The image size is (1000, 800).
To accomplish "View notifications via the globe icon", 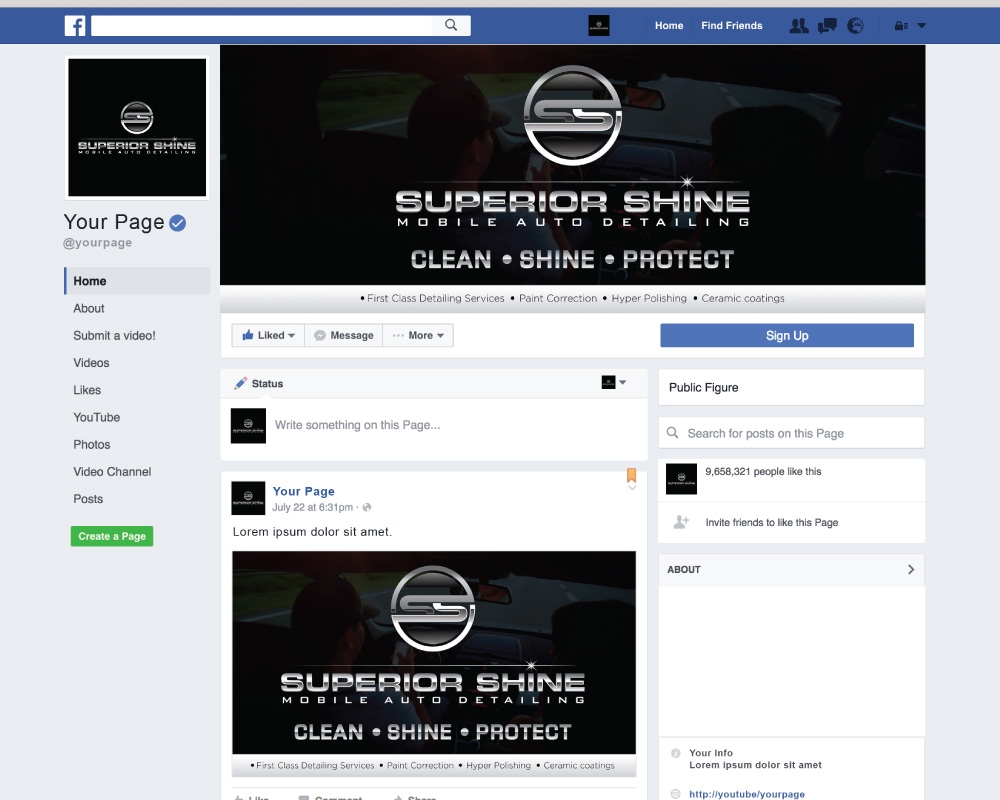I will coord(855,25).
